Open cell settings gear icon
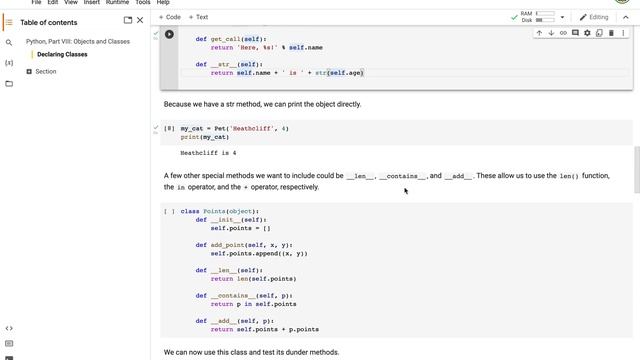 pyautogui.click(x=587, y=33)
